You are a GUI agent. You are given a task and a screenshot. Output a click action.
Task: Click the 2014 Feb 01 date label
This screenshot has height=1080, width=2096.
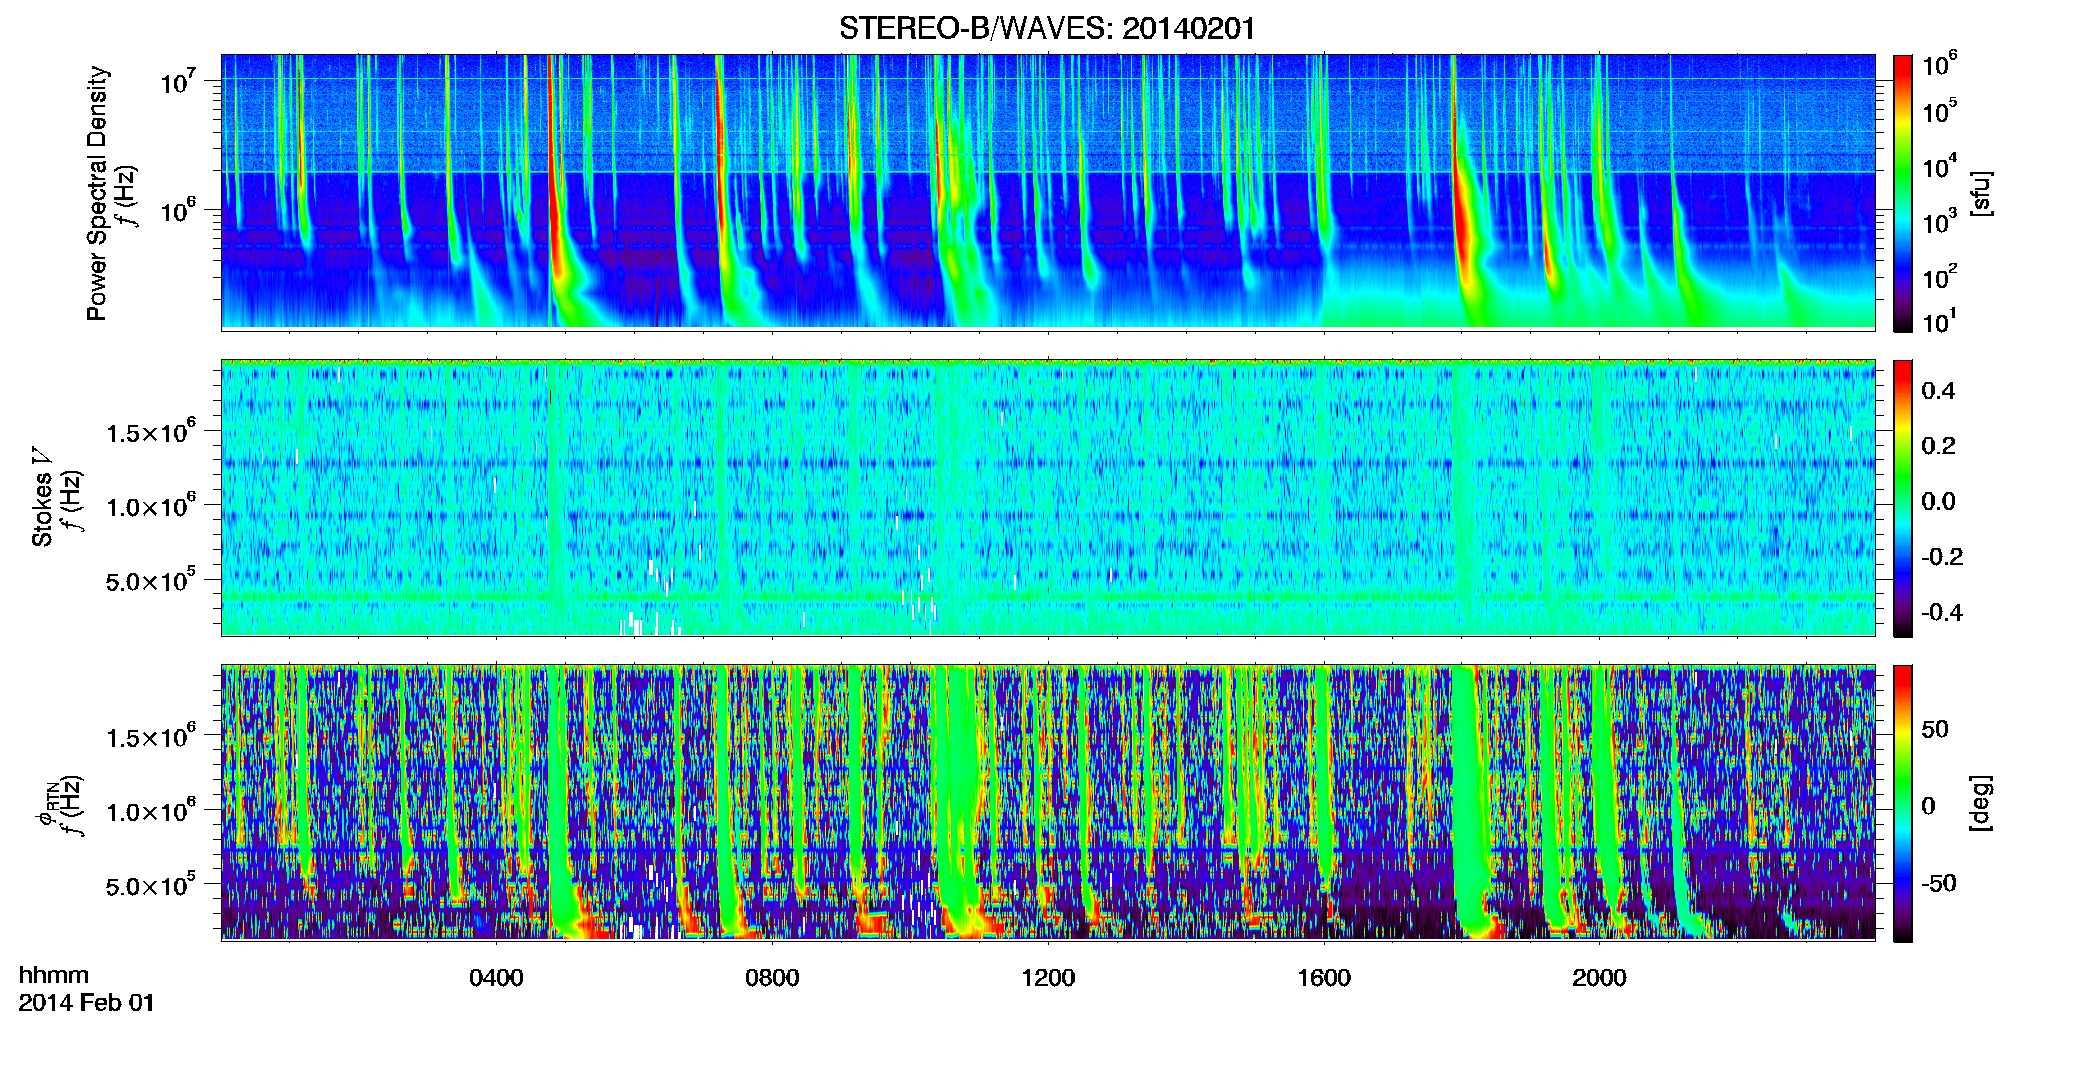click(x=87, y=1002)
